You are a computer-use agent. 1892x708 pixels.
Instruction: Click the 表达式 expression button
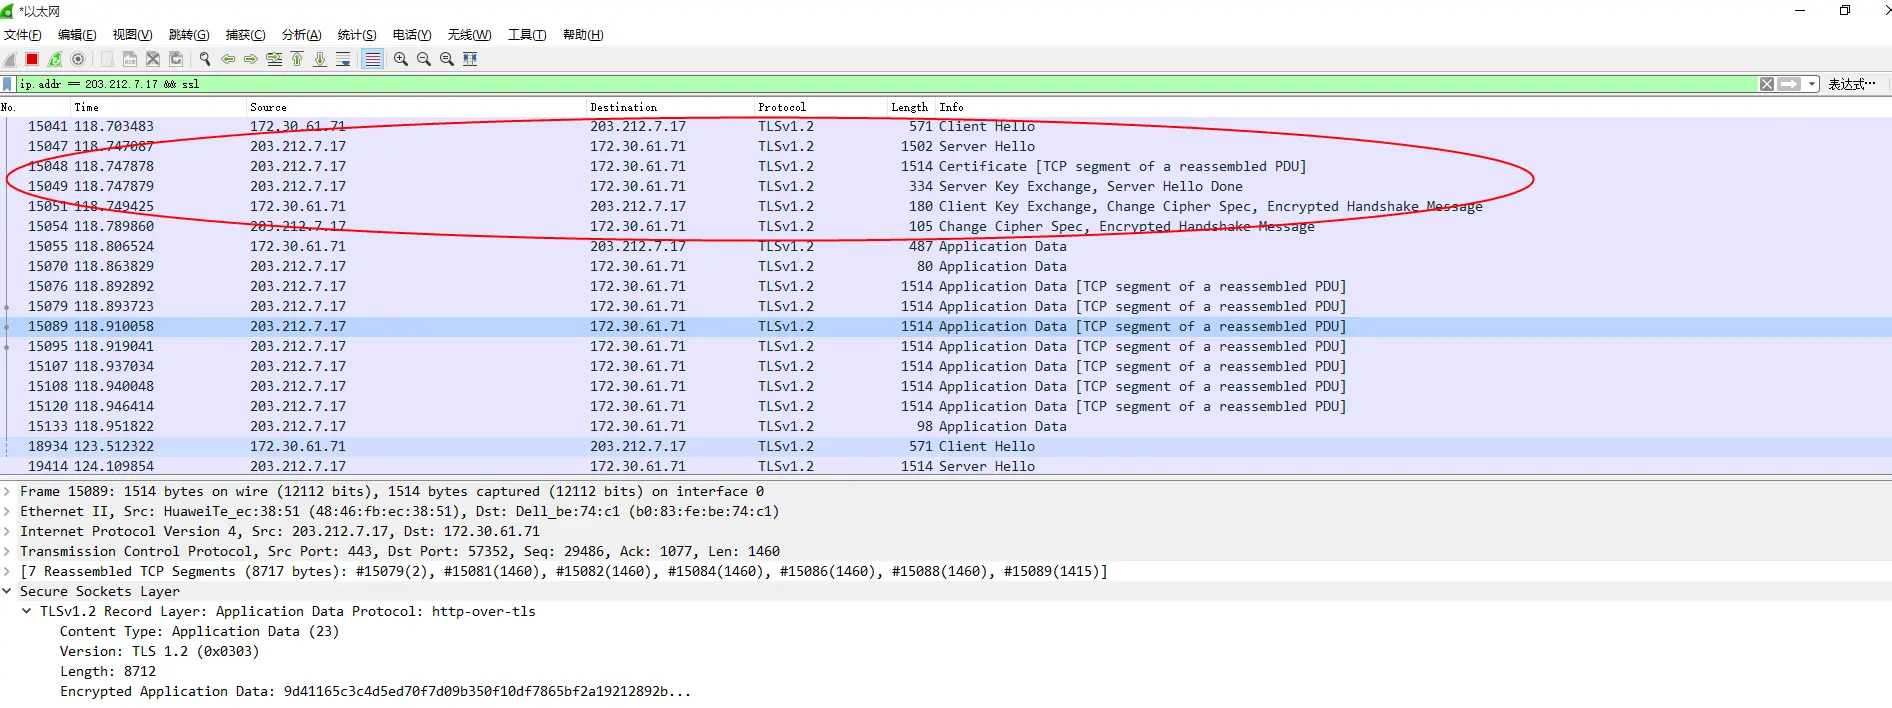[1851, 84]
